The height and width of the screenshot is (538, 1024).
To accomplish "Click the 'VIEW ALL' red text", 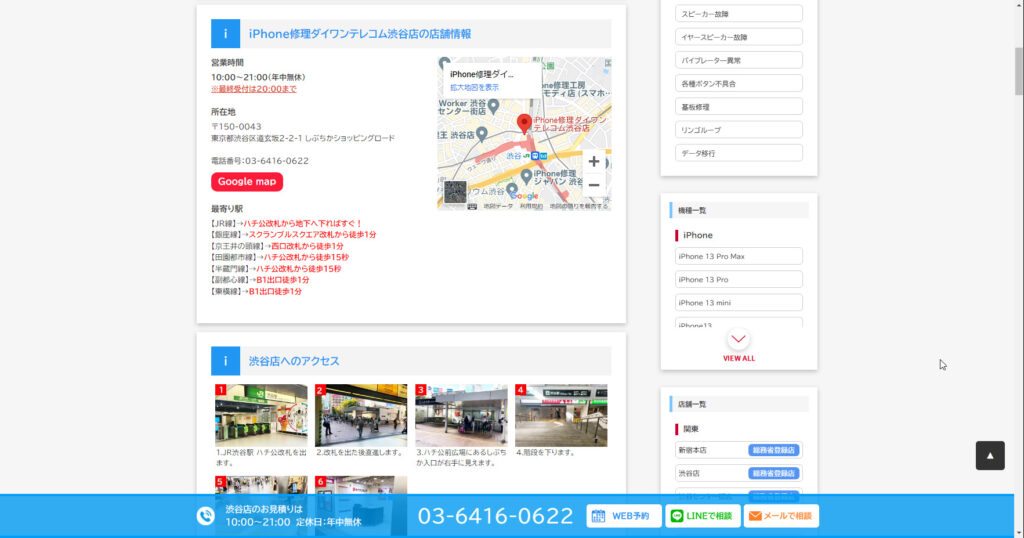I will (739, 358).
